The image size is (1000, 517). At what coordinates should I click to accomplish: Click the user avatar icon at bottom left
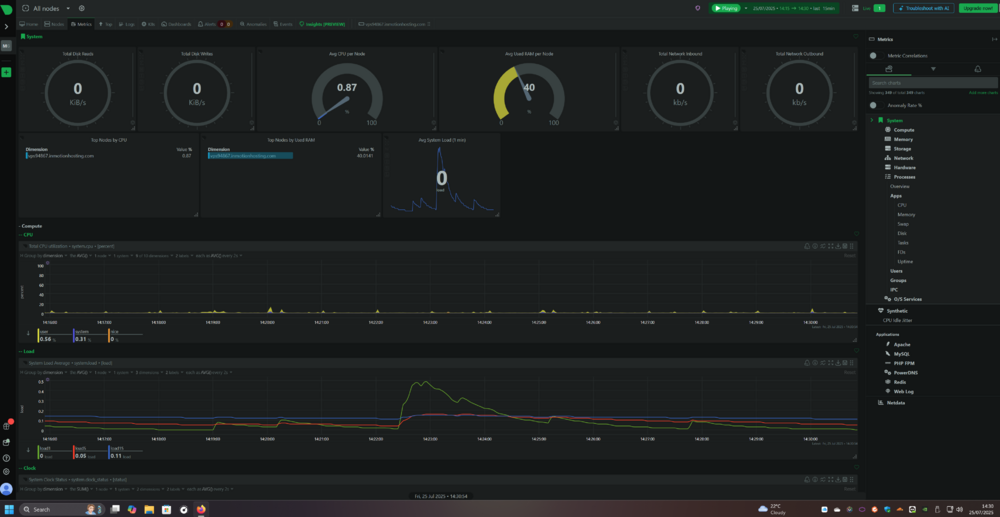(x=6, y=489)
